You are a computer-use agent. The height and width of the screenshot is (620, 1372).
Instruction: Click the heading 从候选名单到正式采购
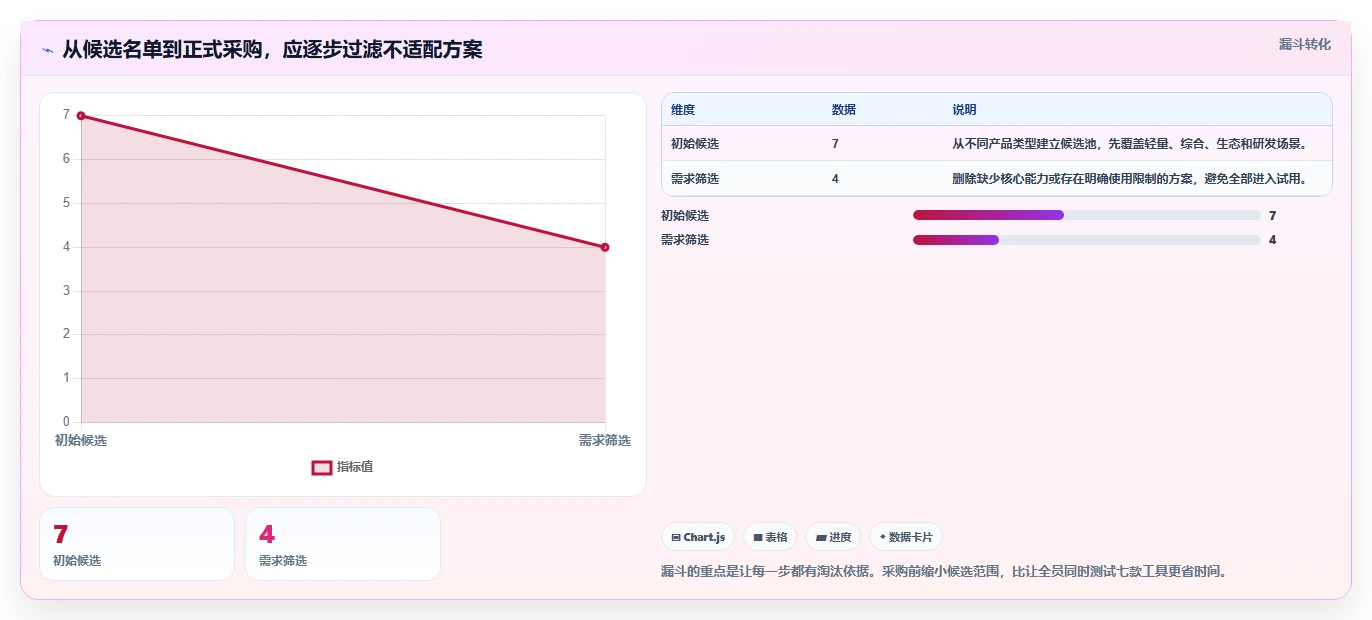click(x=272, y=49)
